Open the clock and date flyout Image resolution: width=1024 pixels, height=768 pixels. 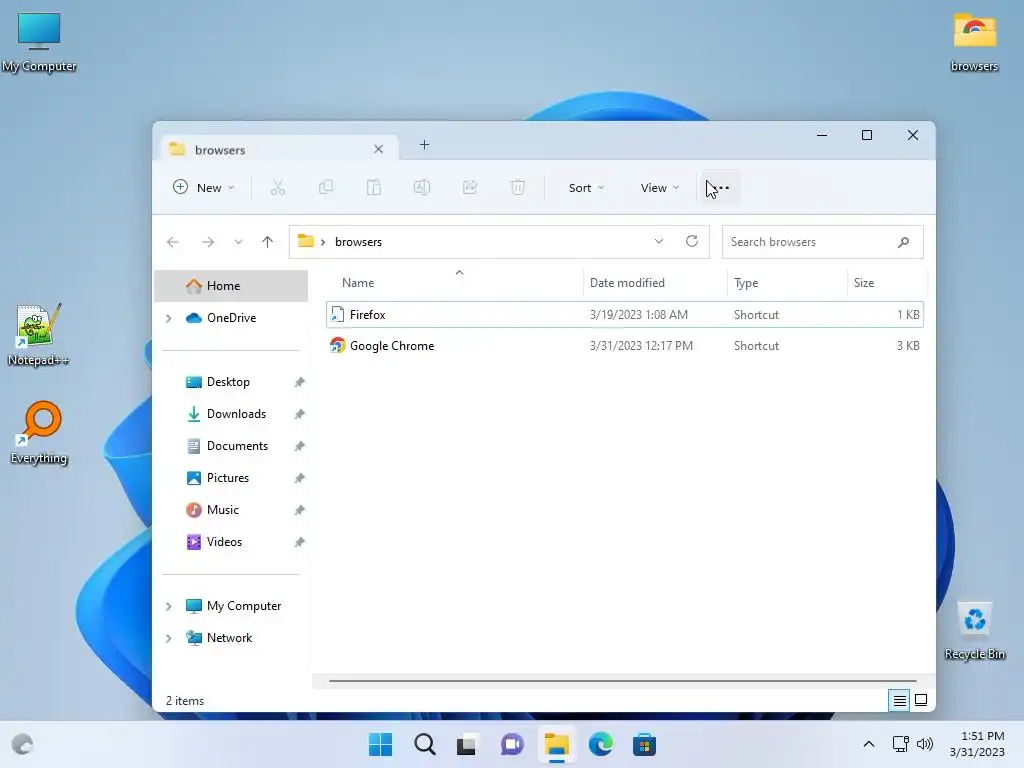tap(977, 744)
